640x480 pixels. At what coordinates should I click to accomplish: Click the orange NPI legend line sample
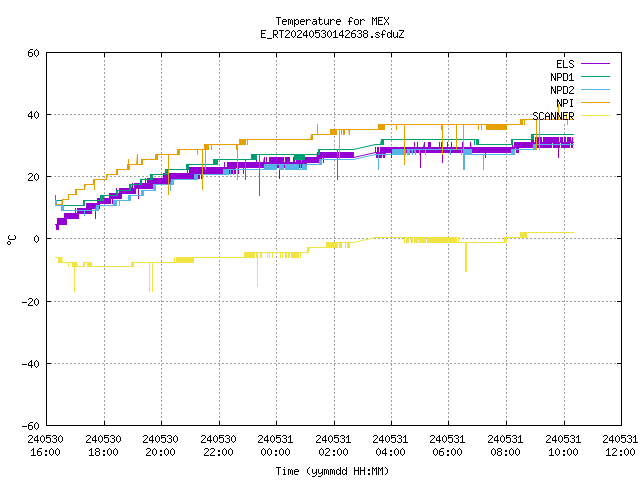point(595,102)
